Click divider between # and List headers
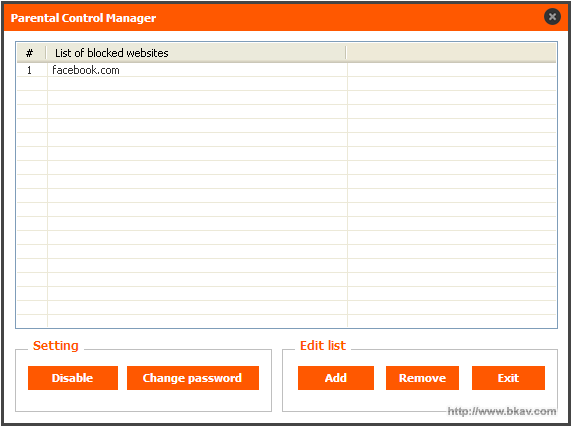 point(46,53)
